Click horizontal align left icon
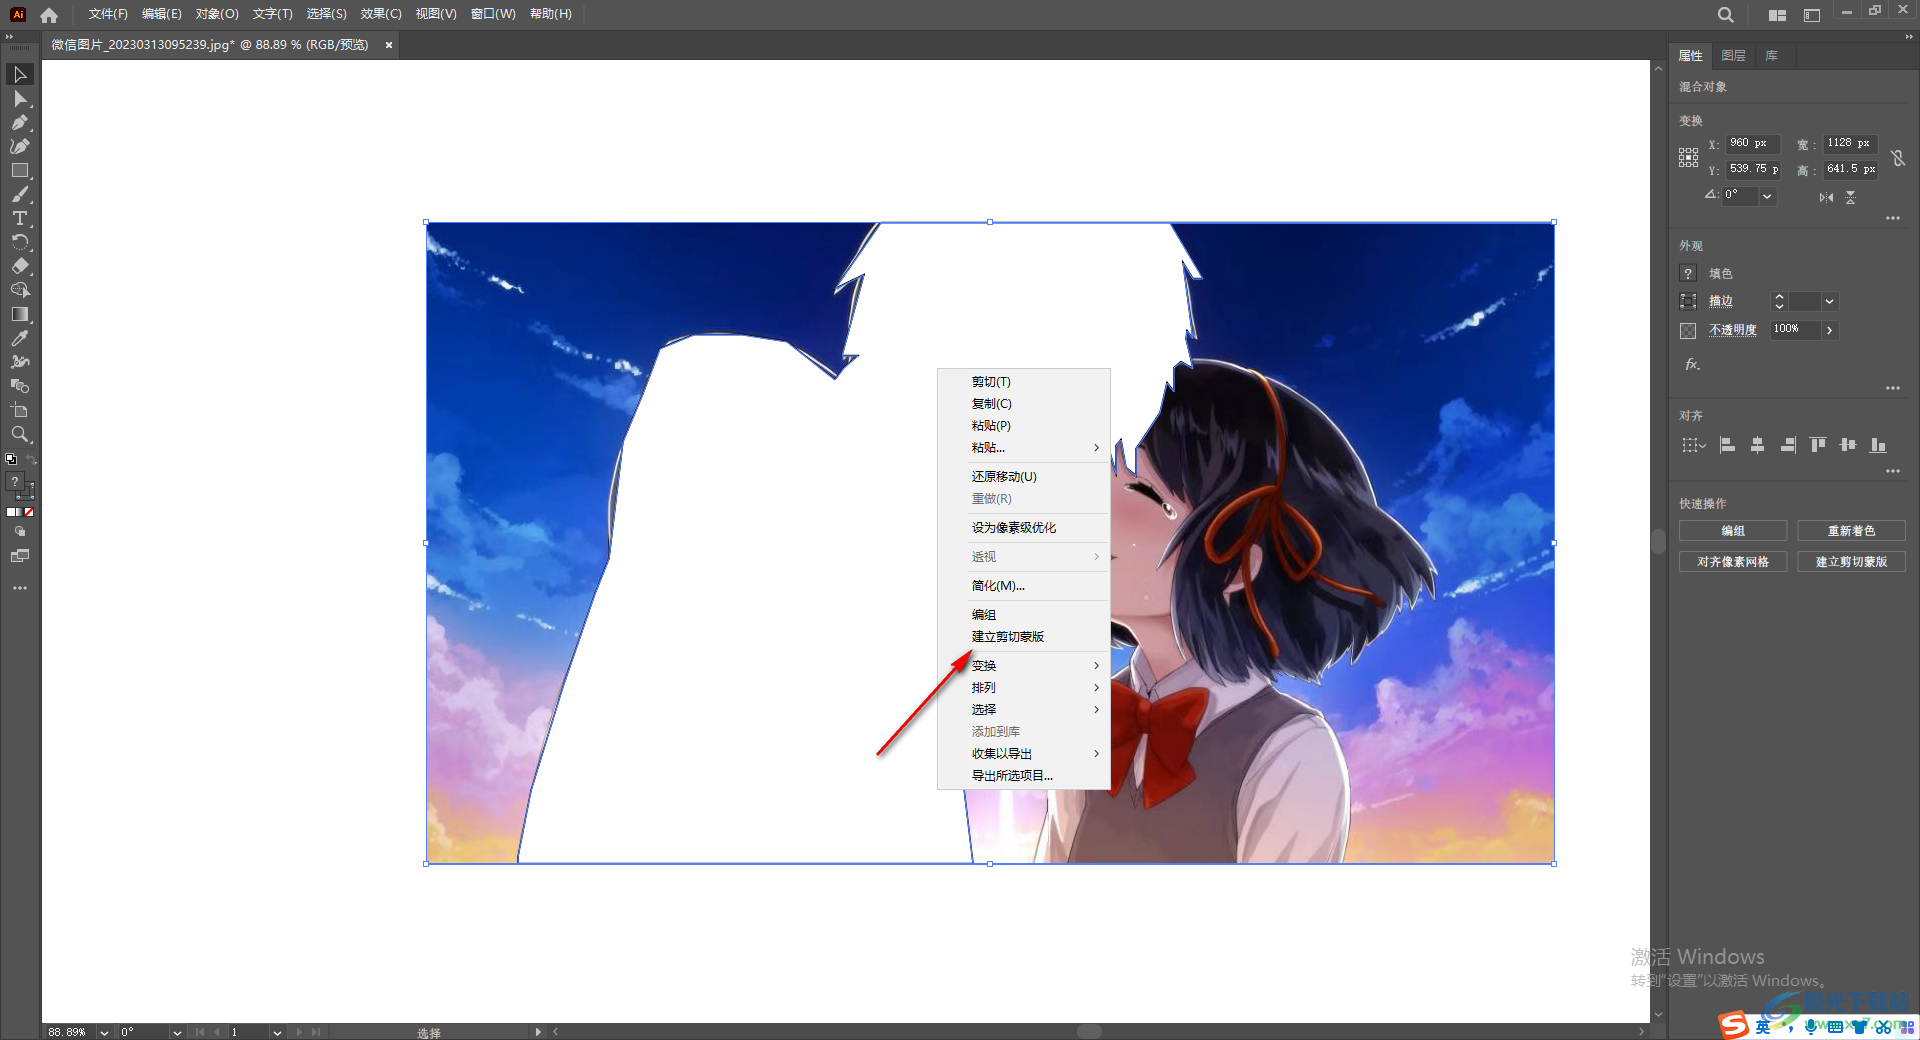The image size is (1920, 1040). coord(1727,445)
